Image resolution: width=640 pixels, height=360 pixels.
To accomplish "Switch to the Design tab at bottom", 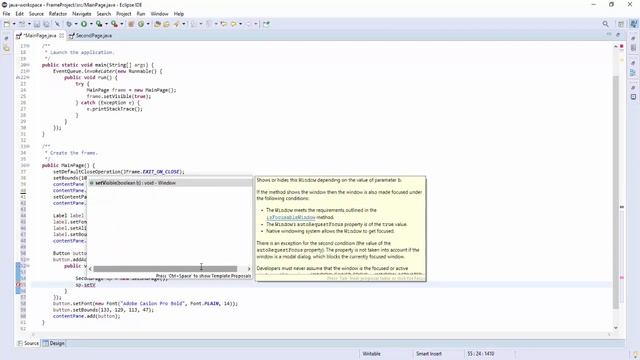I will coord(54,343).
